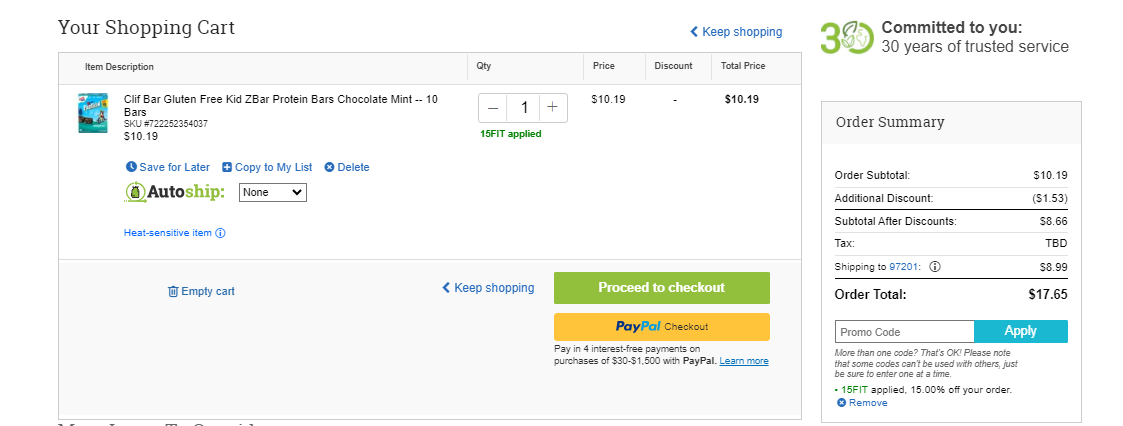Image resolution: width=1123 pixels, height=426 pixels.
Task: Click the Copy to My List plus icon
Action: pyautogui.click(x=227, y=167)
